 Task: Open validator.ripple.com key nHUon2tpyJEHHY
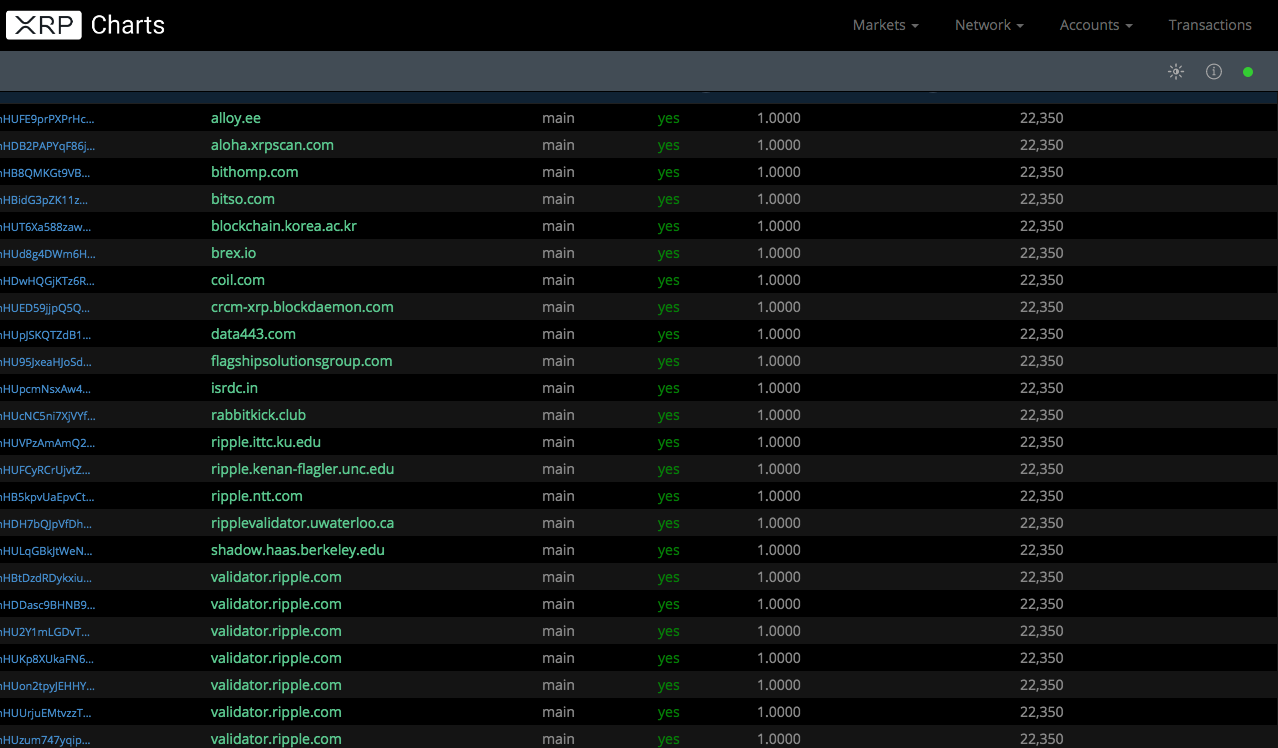[x=47, y=686]
